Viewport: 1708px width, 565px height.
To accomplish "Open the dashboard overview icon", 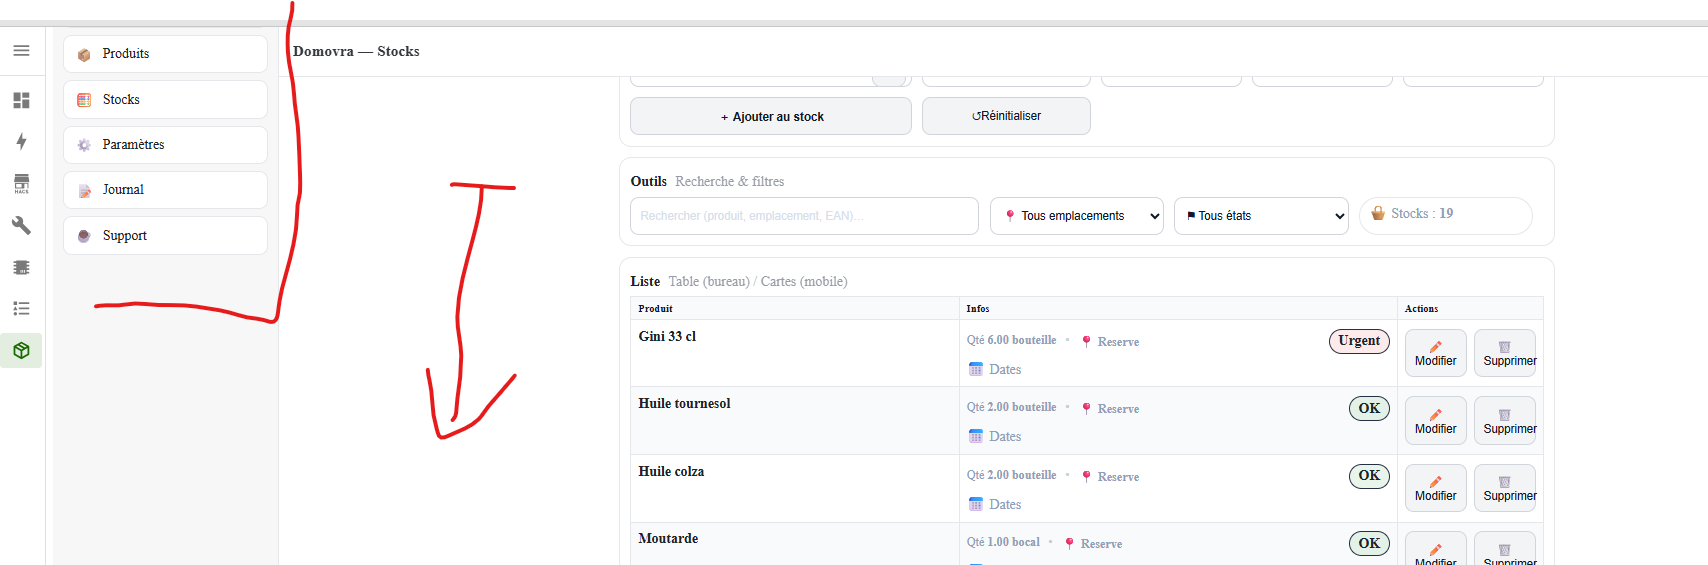I will [21, 100].
